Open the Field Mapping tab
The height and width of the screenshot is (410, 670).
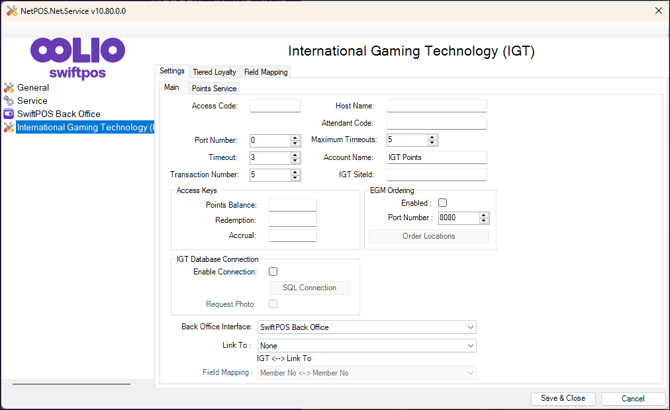click(x=265, y=72)
